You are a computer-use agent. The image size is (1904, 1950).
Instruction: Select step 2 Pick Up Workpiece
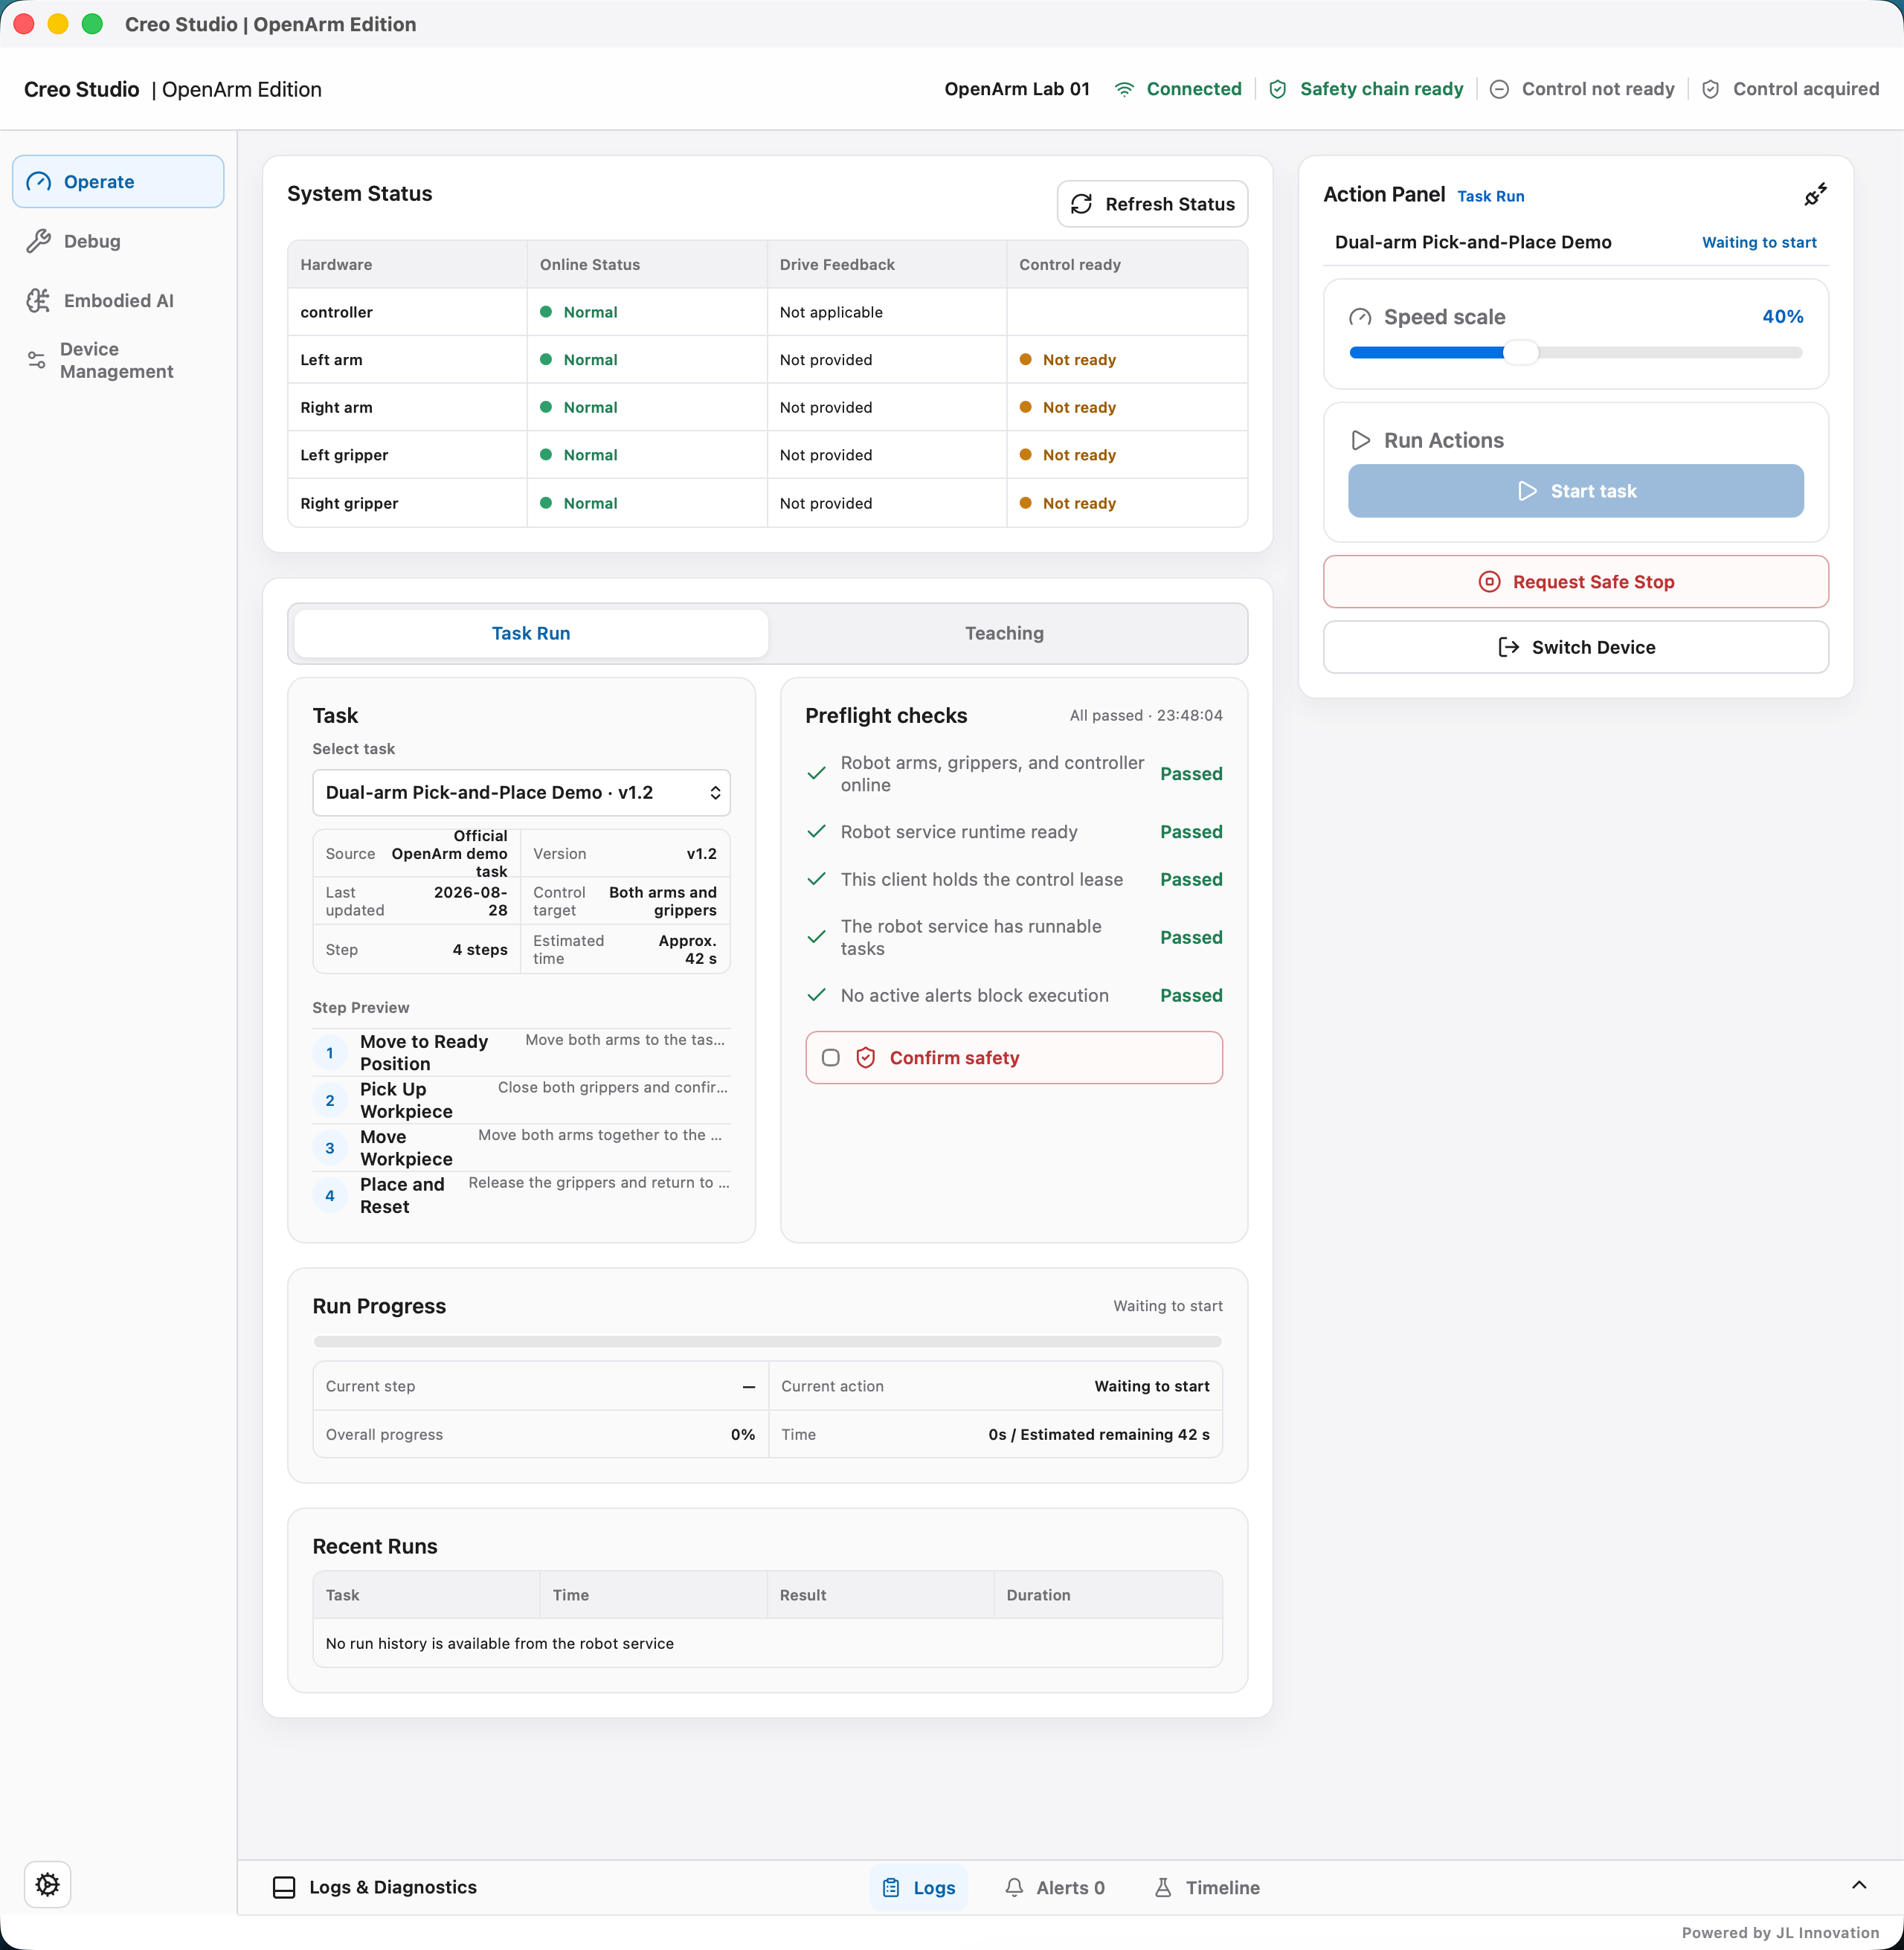click(x=521, y=1100)
